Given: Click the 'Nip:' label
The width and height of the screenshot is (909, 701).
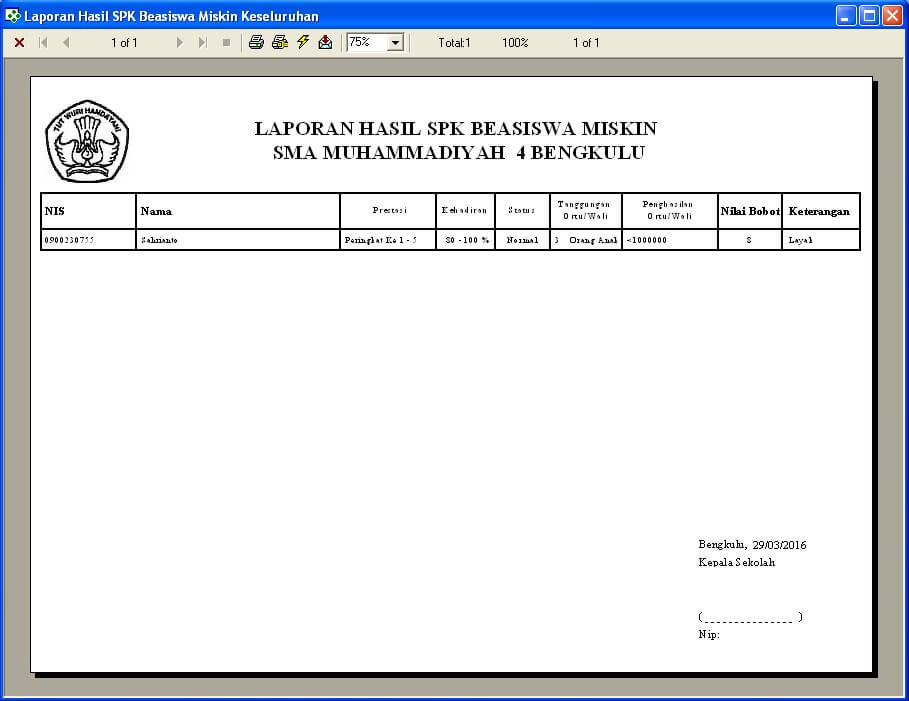Looking at the screenshot, I should coord(708,634).
